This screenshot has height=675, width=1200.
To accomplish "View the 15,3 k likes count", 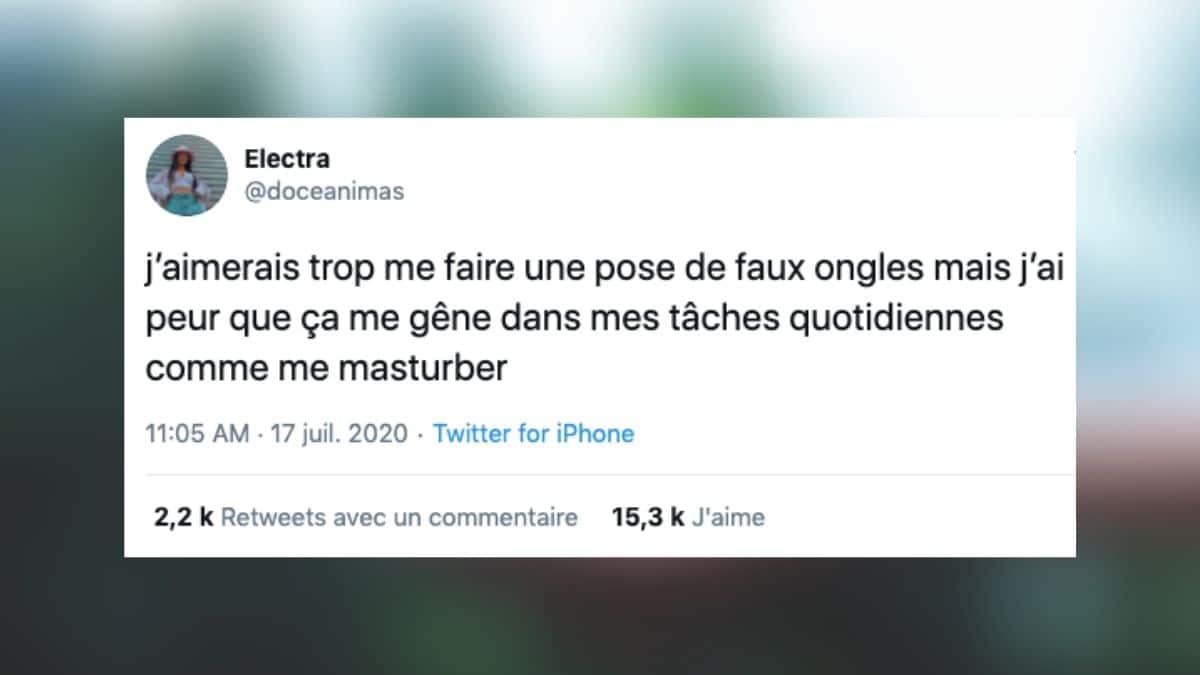I will coord(647,517).
